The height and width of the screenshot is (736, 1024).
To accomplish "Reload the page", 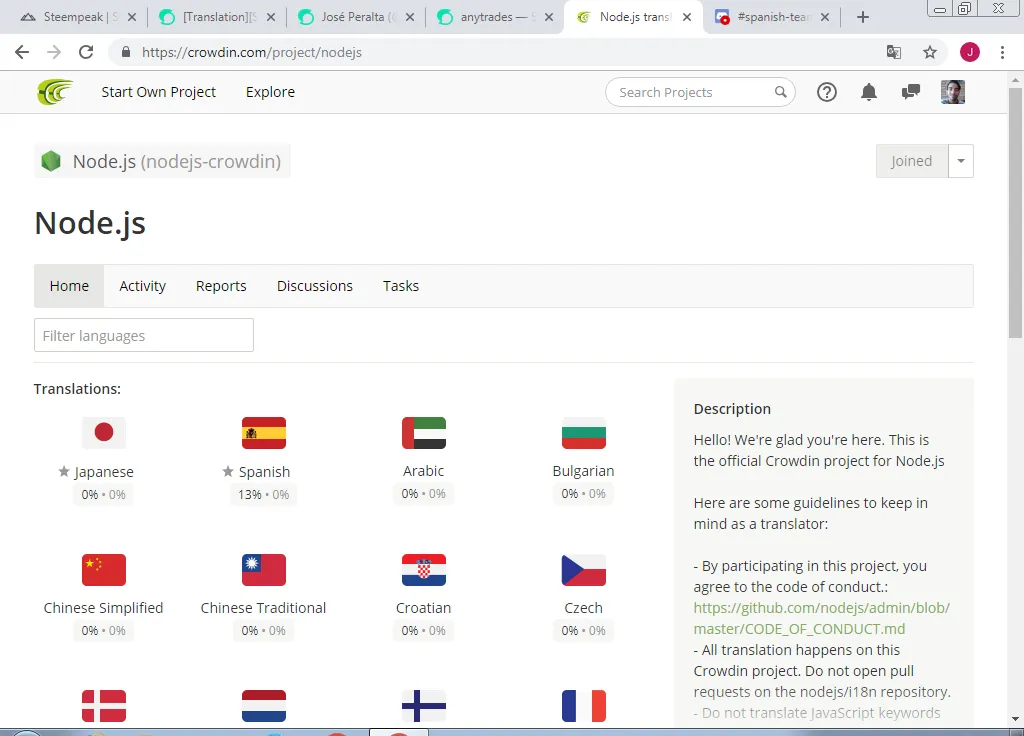I will click(86, 52).
